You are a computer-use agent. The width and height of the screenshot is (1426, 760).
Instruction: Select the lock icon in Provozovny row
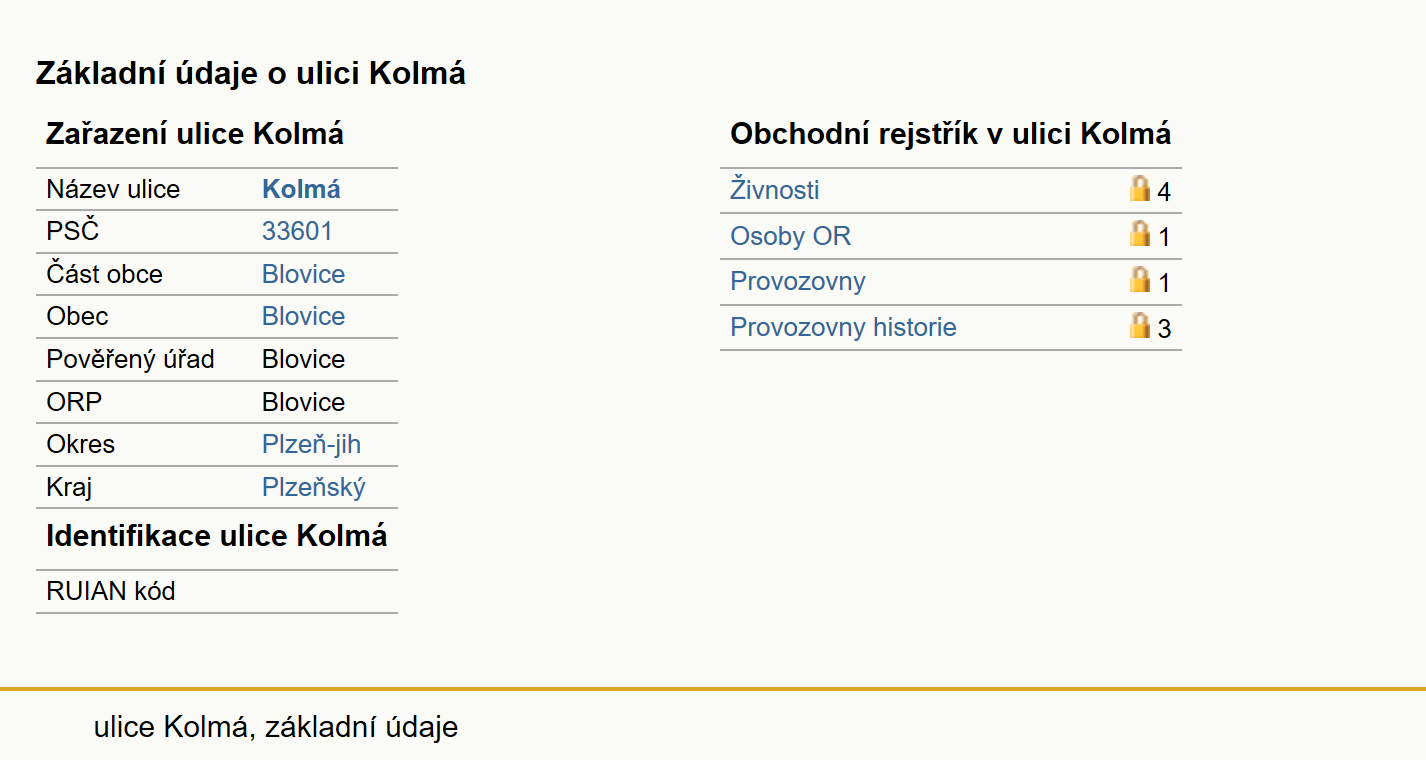(1140, 279)
